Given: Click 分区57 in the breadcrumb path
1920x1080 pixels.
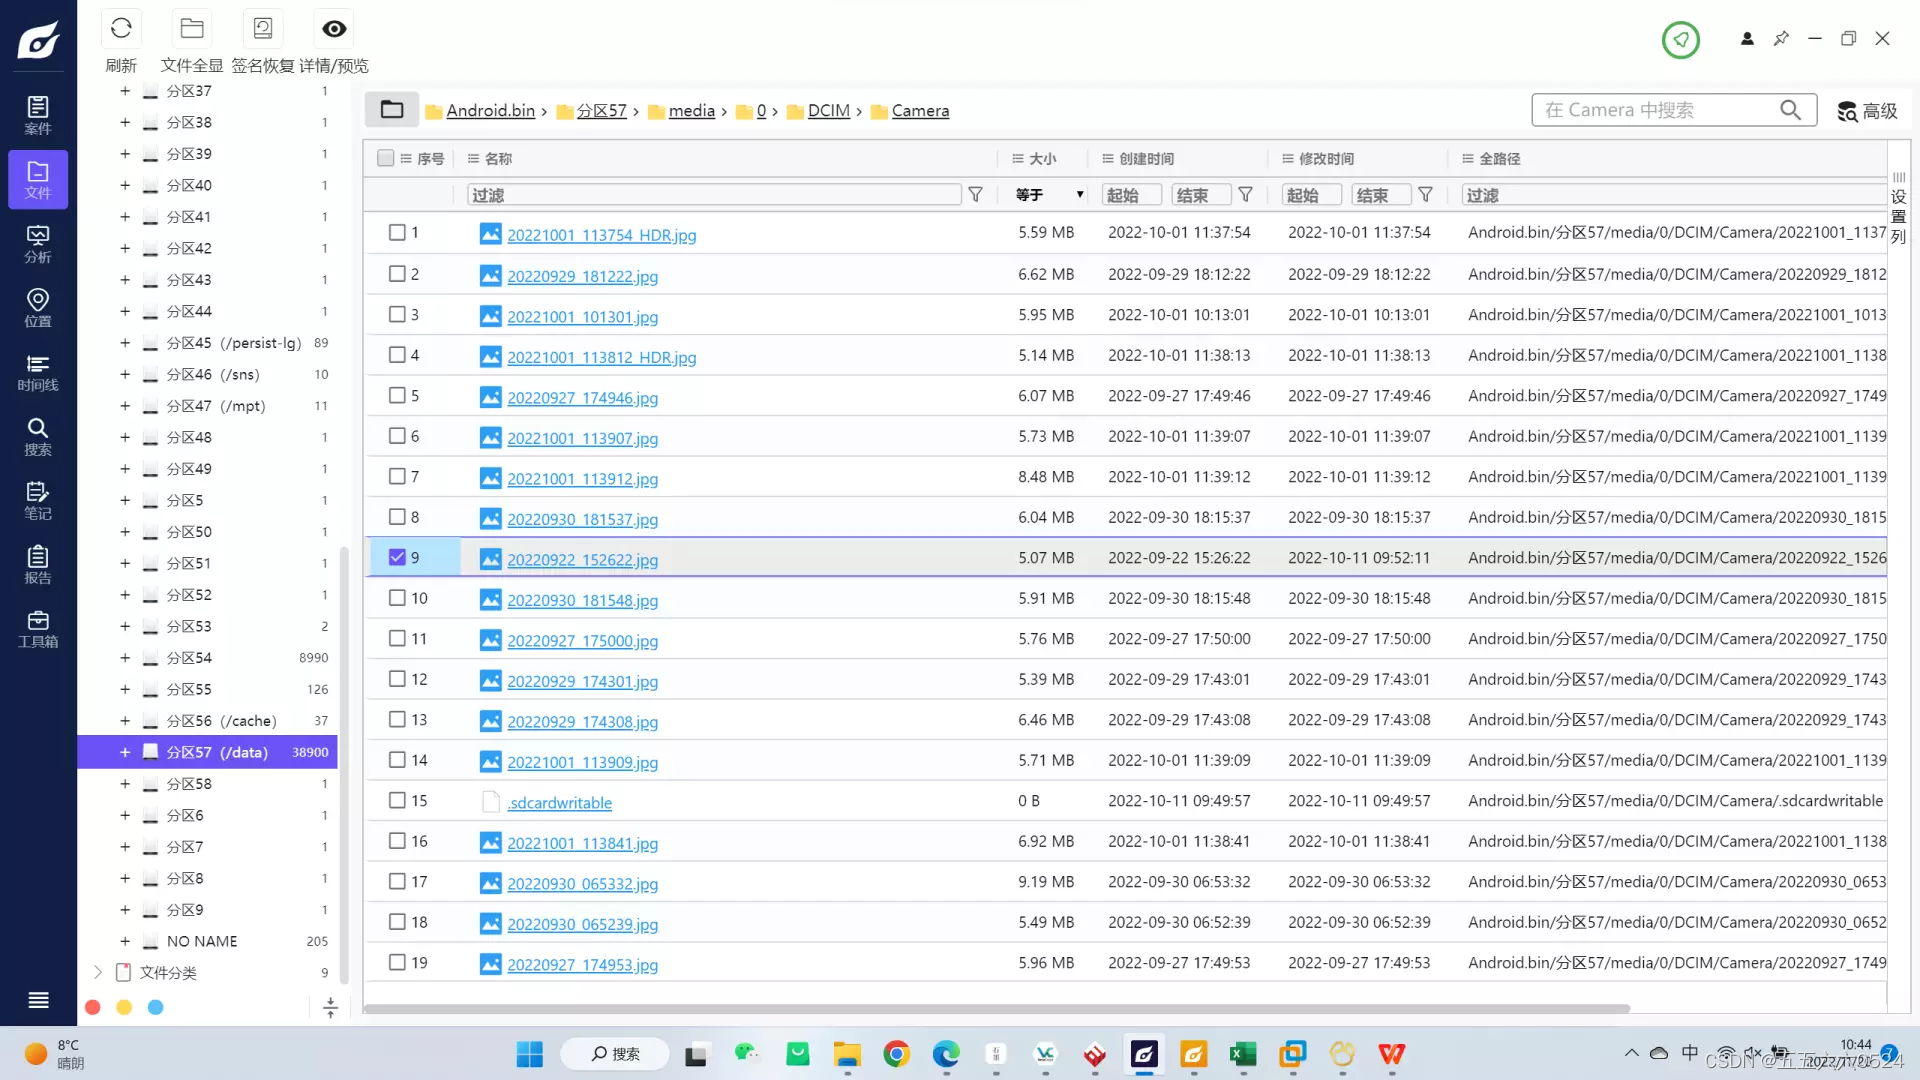Looking at the screenshot, I should (601, 111).
